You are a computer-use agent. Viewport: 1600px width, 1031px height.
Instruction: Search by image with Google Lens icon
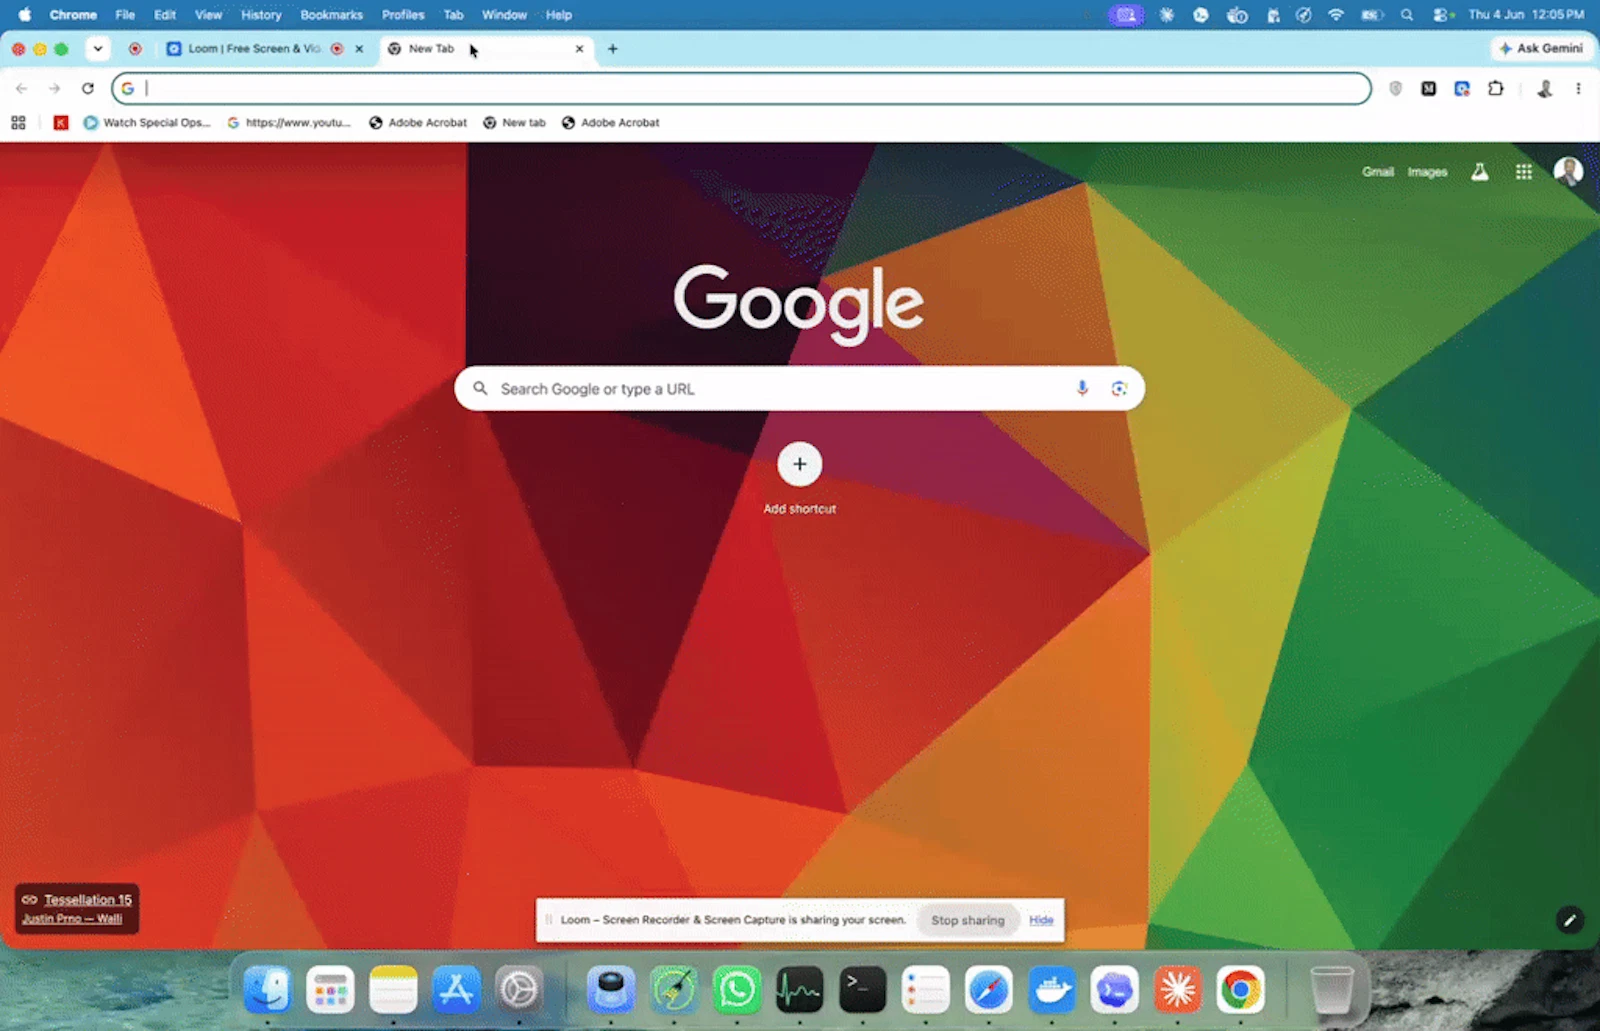[x=1119, y=388]
